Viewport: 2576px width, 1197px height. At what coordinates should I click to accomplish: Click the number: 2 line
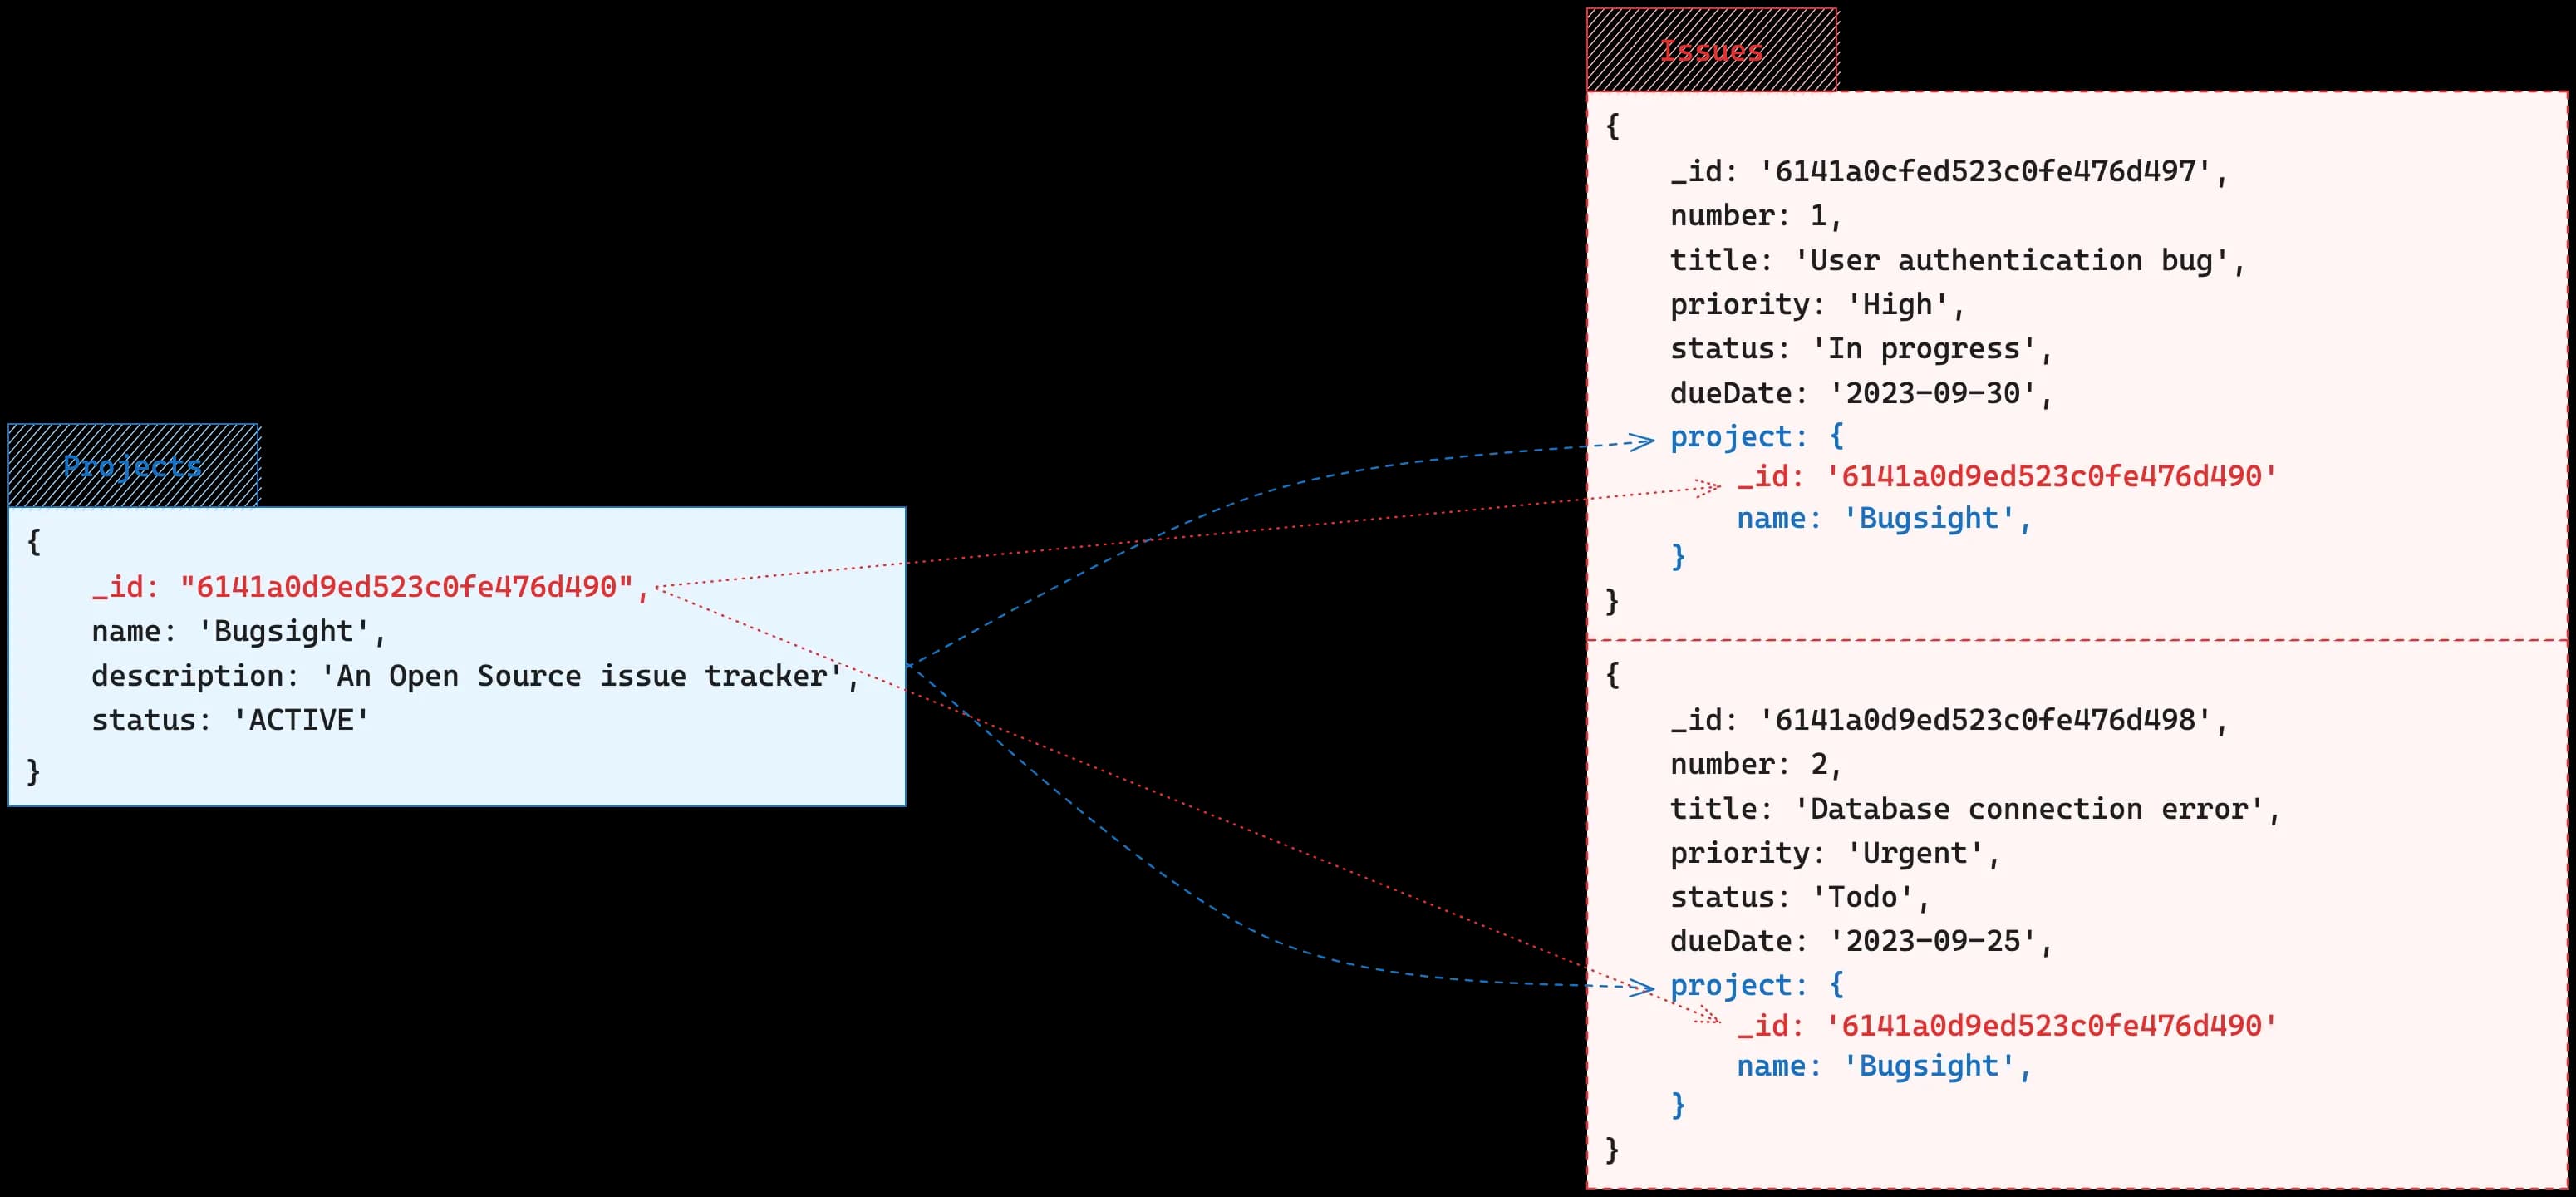point(1756,764)
